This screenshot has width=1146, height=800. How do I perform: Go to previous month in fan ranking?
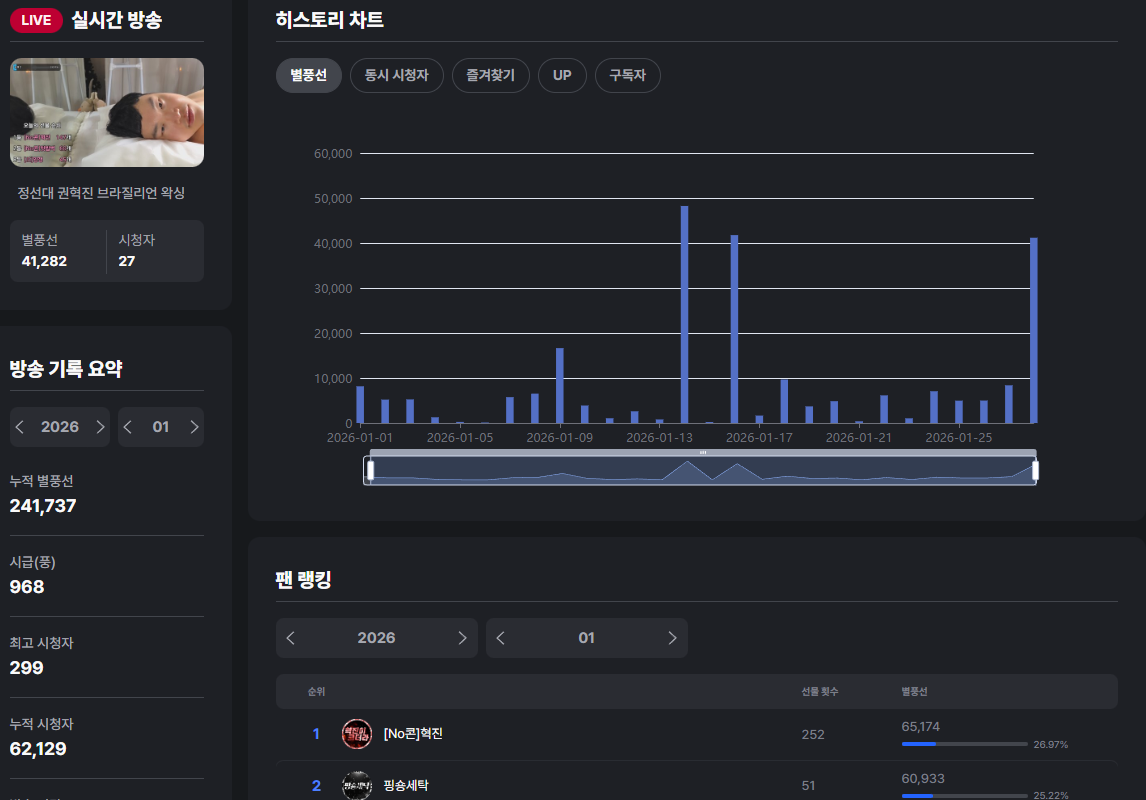(x=501, y=638)
